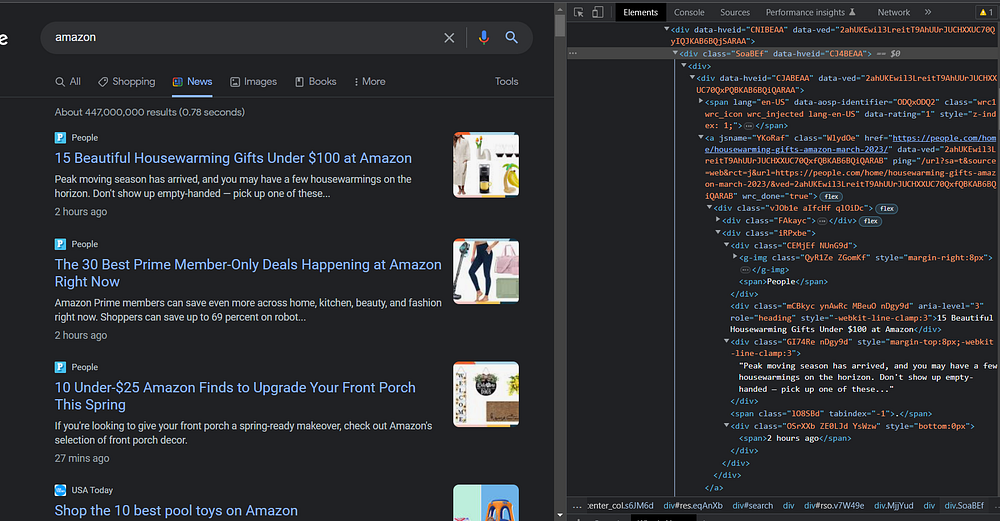1000x521 pixels.
Task: Toggle device toolbar in DevTools
Action: pos(598,12)
